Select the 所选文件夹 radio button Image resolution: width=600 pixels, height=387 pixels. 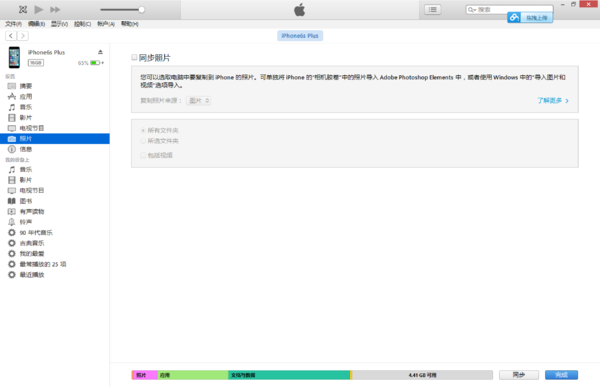(143, 141)
